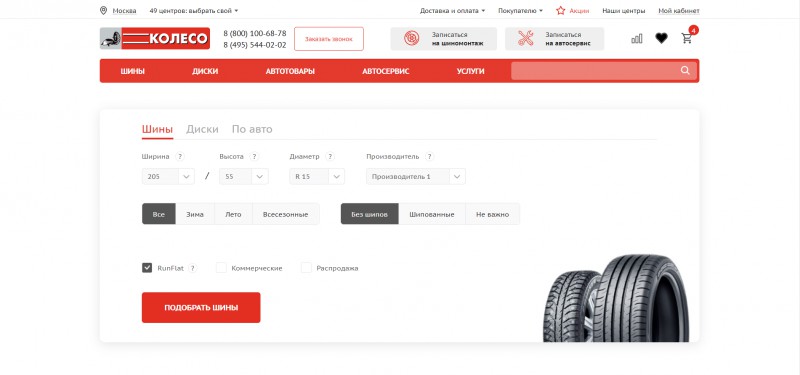Click the location pin icon next to Москва

pyautogui.click(x=104, y=10)
